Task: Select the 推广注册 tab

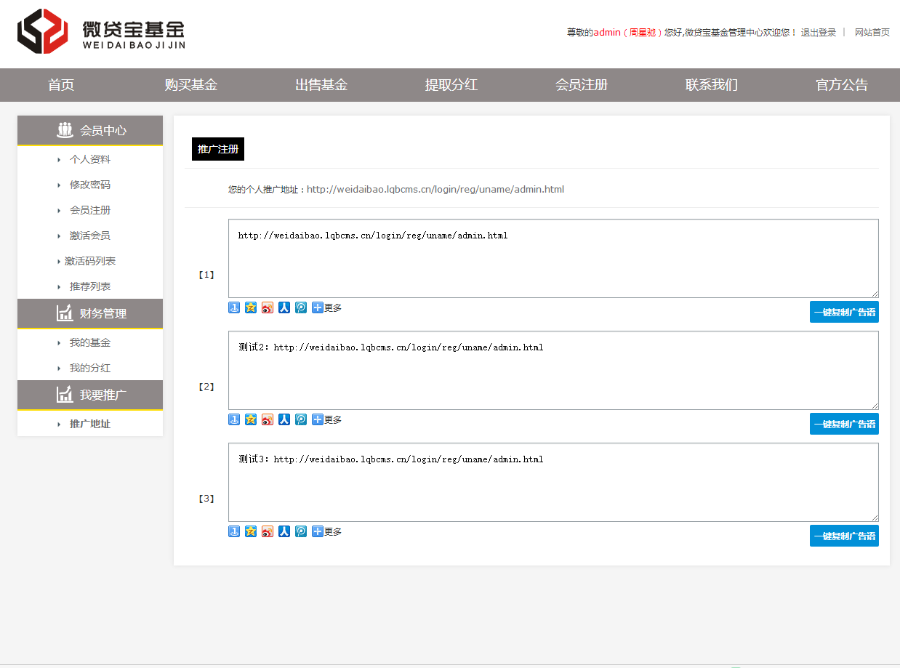Action: click(x=218, y=149)
